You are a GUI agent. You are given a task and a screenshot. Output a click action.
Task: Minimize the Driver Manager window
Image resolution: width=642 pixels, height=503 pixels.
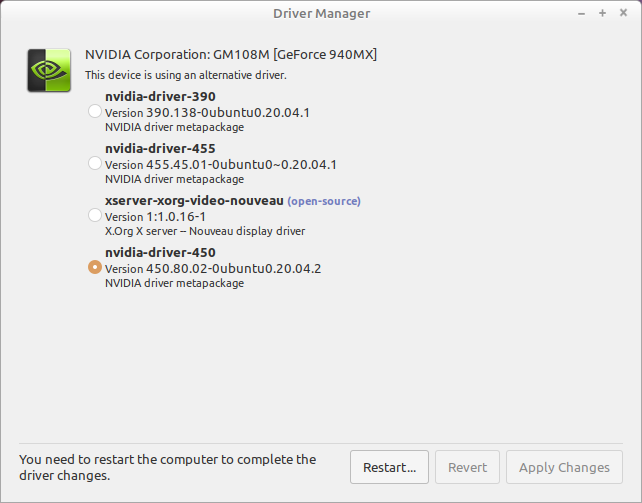point(581,14)
